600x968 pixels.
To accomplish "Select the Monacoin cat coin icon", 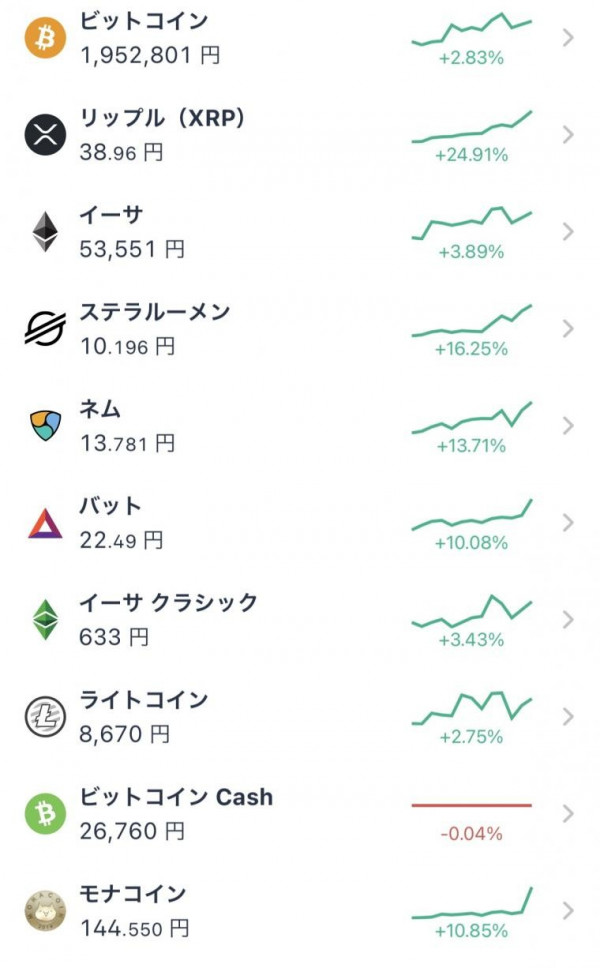I will [45, 911].
